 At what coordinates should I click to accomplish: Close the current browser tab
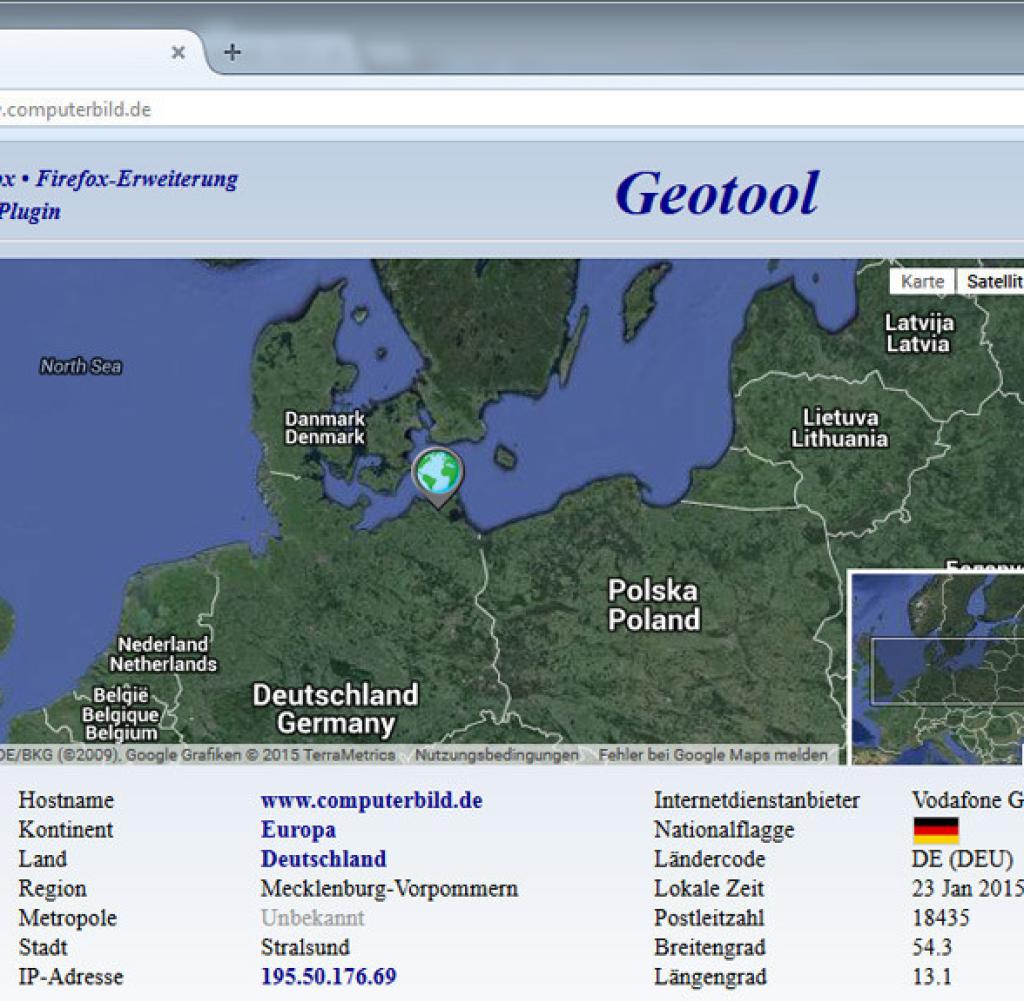click(178, 52)
